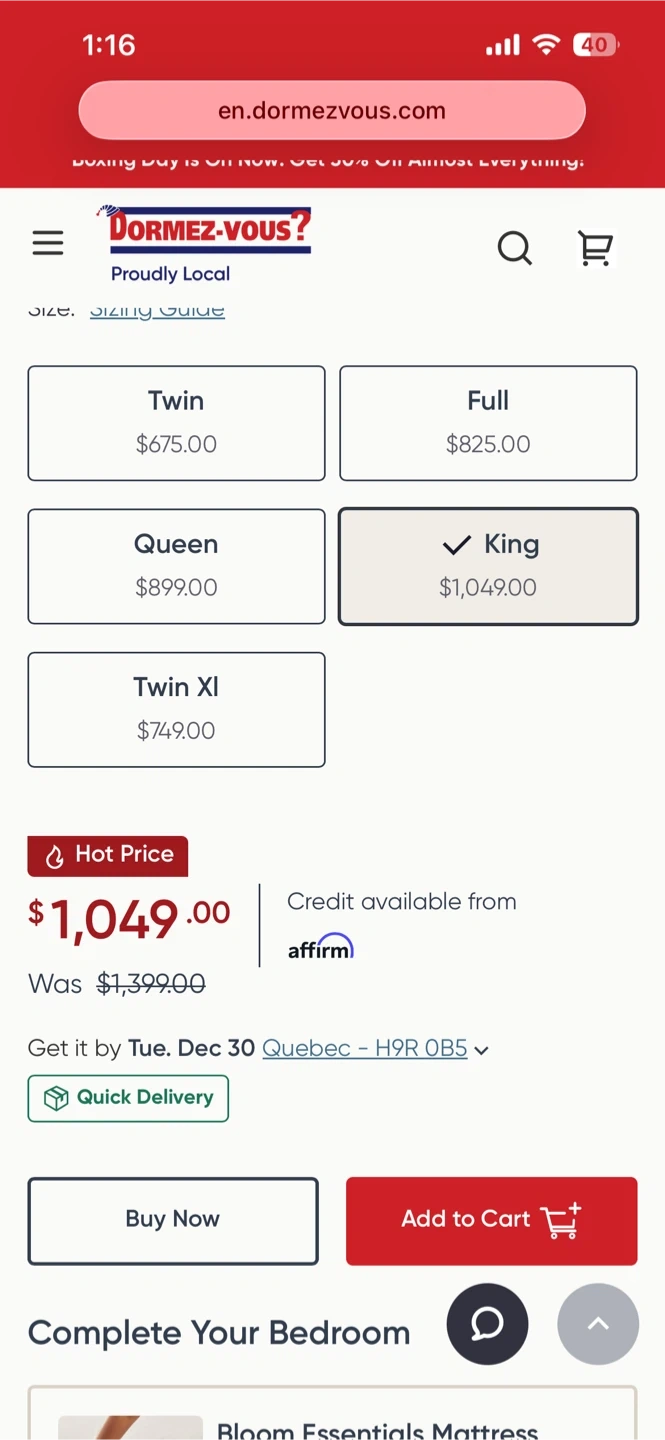Open the shopping cart
This screenshot has width=665, height=1440.
(596, 247)
